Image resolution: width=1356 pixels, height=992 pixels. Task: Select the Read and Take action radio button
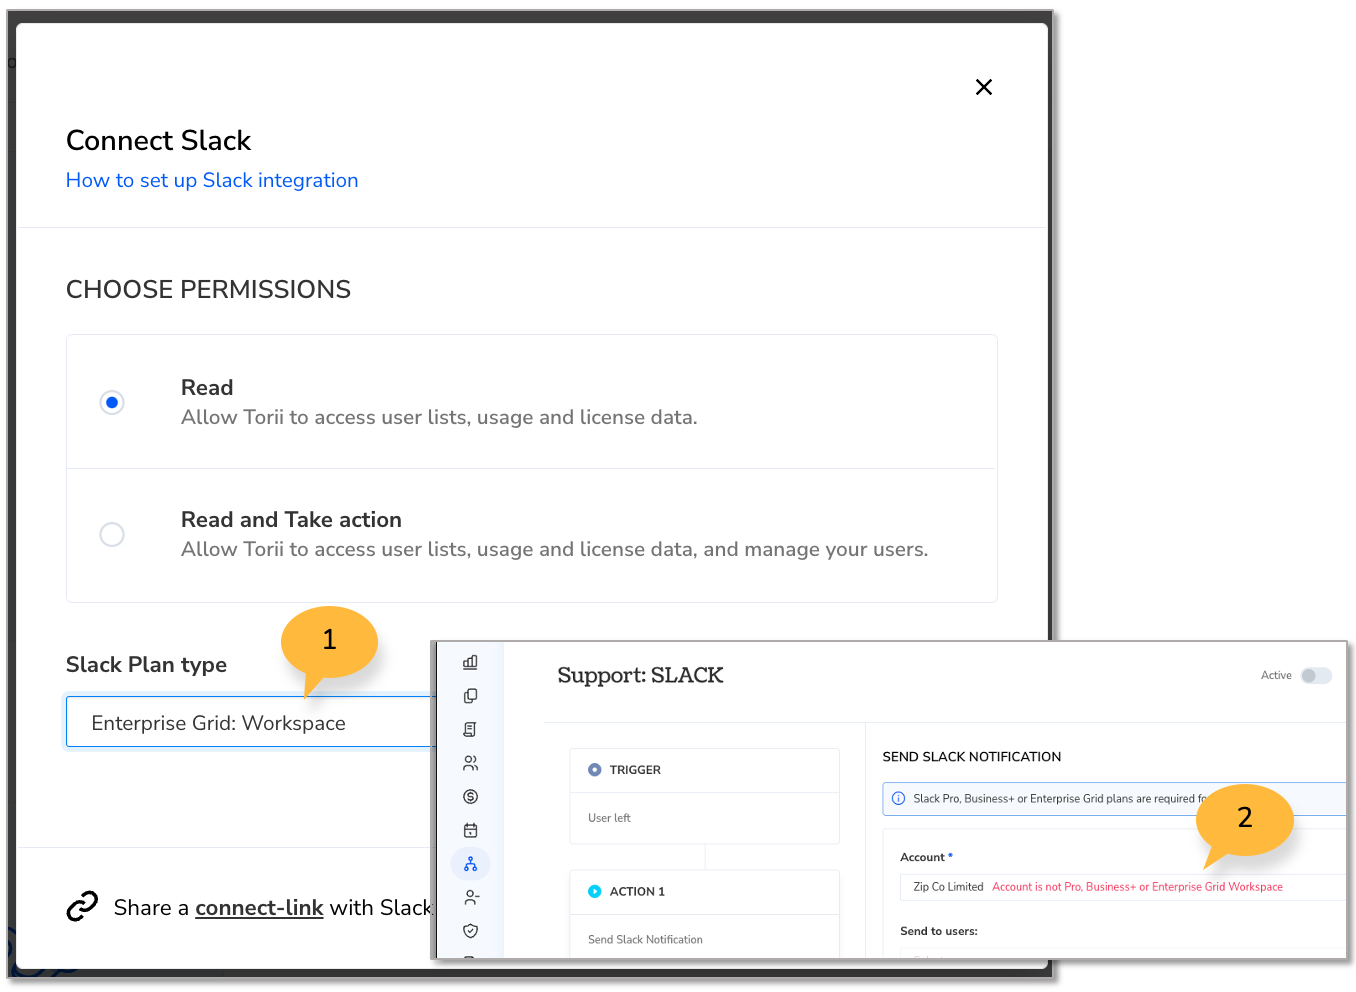(112, 534)
